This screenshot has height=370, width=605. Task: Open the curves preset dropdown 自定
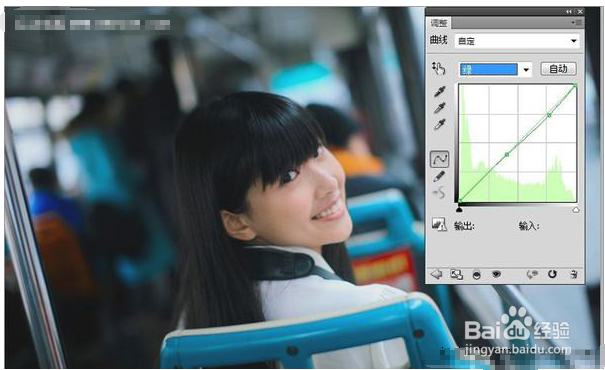[517, 41]
